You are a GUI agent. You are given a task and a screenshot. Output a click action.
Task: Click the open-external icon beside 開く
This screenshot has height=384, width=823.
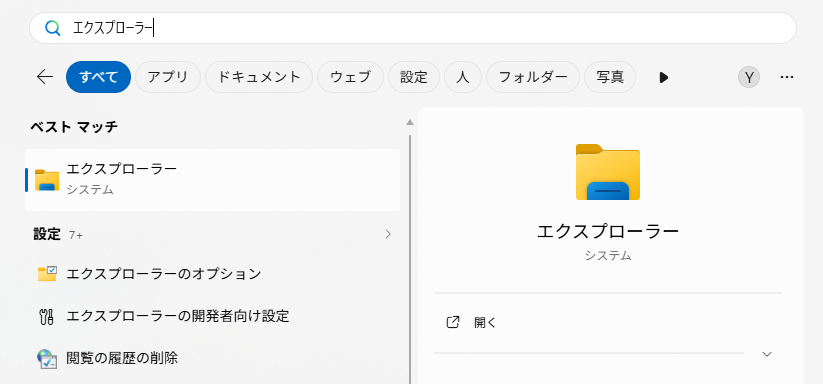(x=452, y=322)
